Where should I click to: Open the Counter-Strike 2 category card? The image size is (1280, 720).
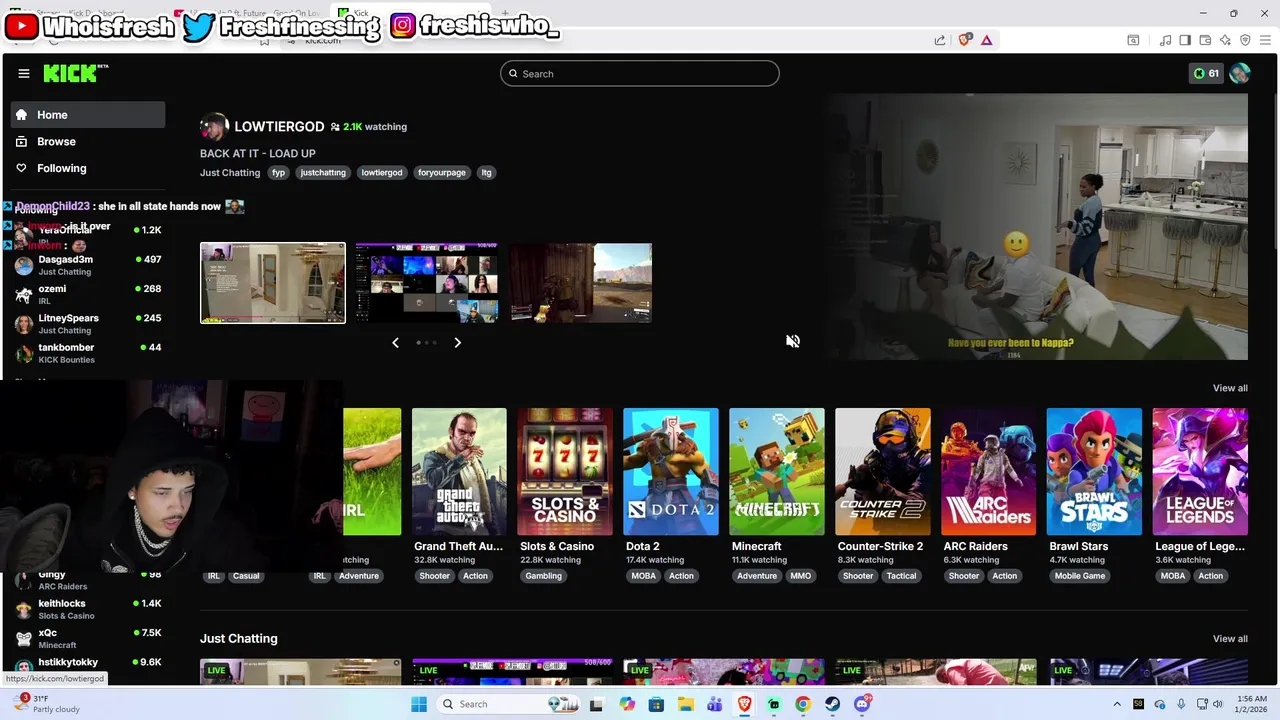(x=883, y=471)
